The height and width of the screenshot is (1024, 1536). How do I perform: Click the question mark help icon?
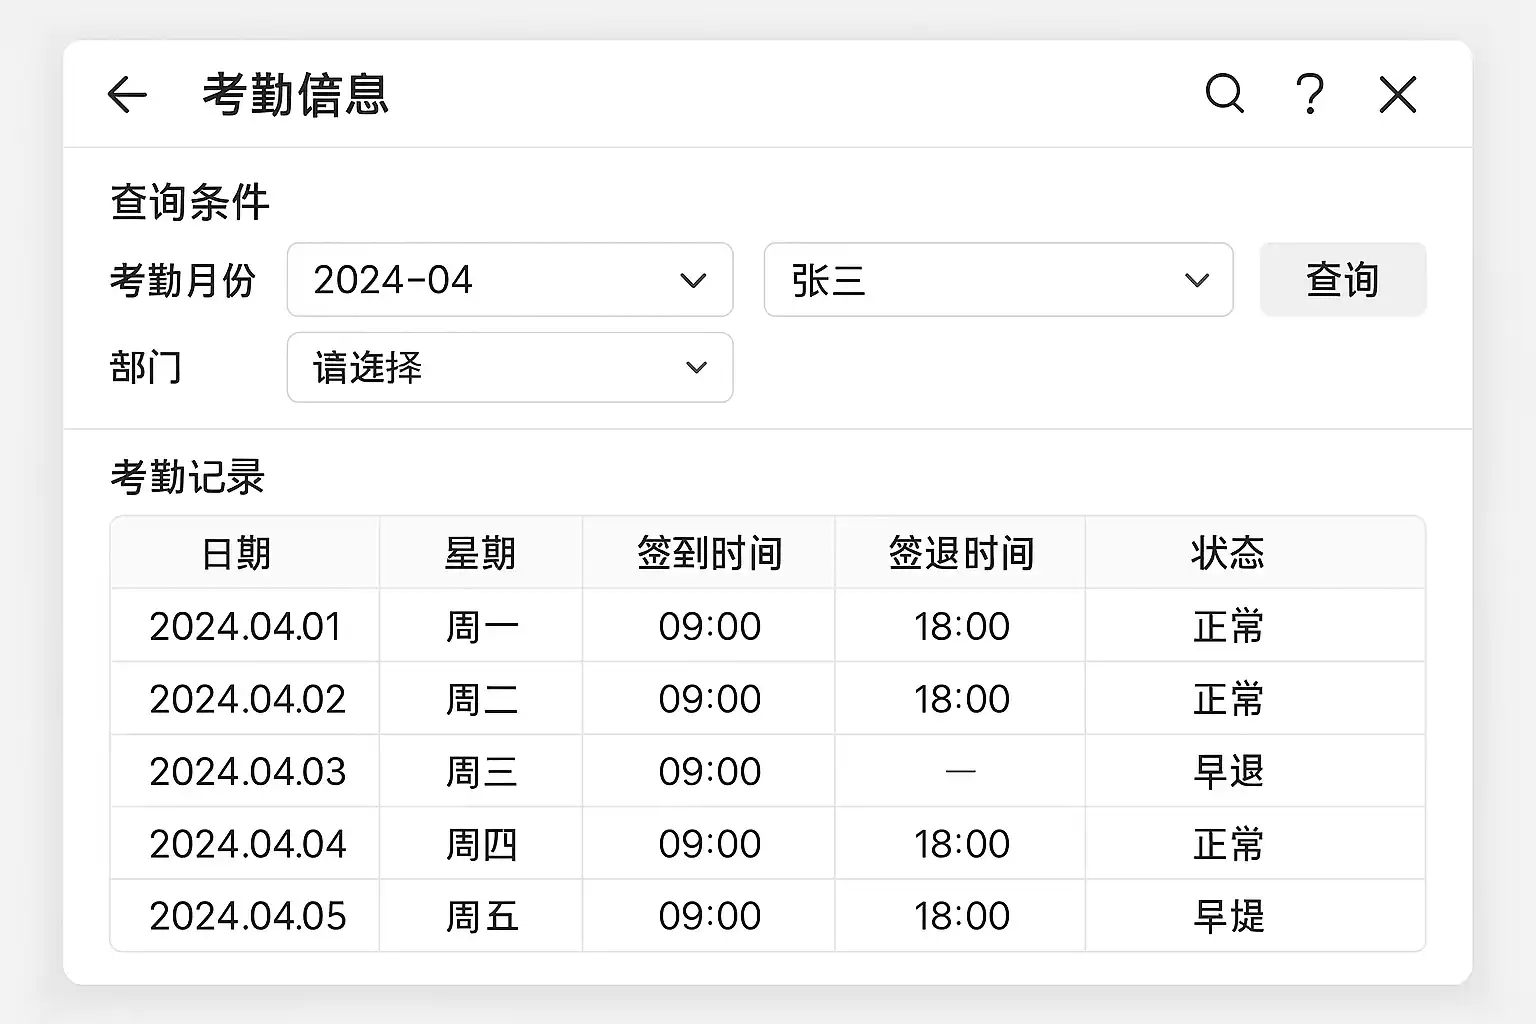[x=1310, y=95]
